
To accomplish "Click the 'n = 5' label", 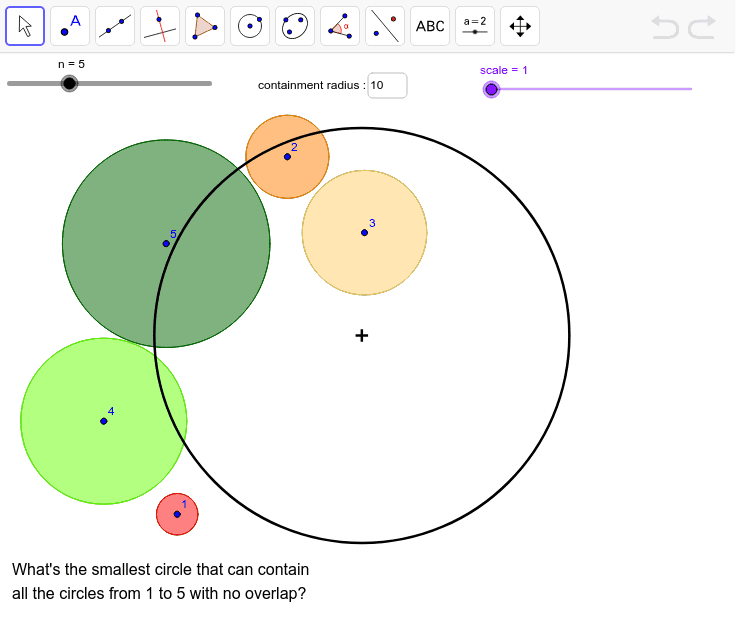I will [71, 64].
